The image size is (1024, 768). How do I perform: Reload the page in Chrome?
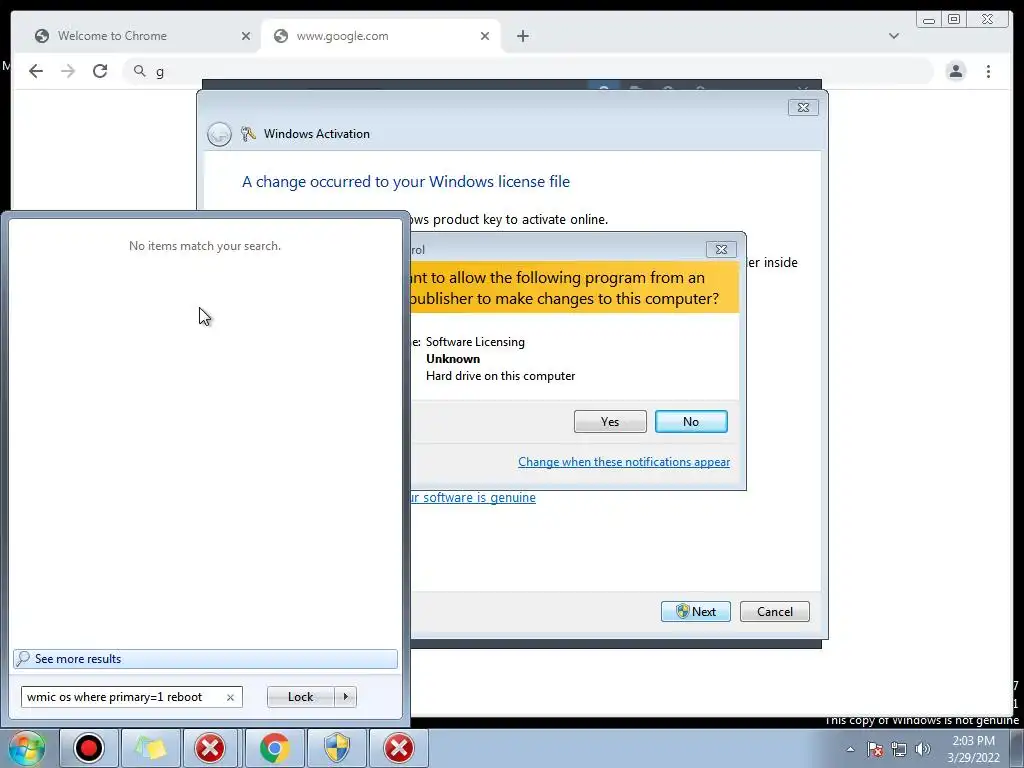(x=100, y=71)
